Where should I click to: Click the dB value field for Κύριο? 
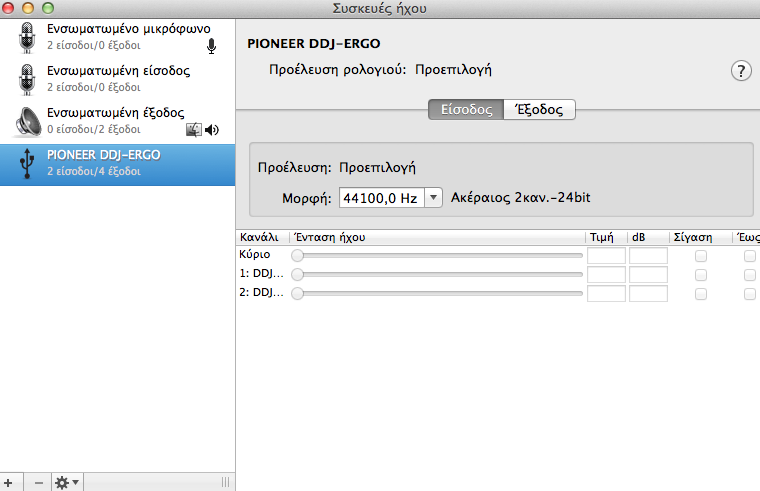pyautogui.click(x=649, y=255)
